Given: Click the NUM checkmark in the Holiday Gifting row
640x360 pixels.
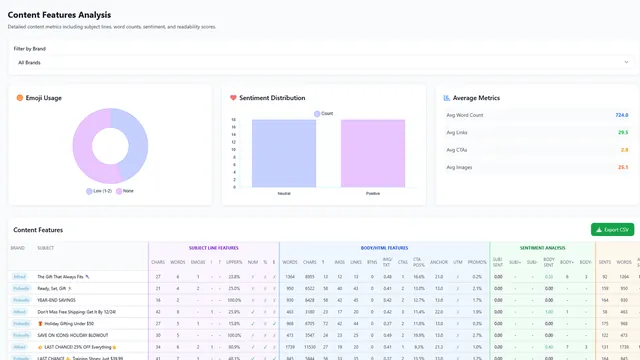Looking at the screenshot, I should coord(253,324).
